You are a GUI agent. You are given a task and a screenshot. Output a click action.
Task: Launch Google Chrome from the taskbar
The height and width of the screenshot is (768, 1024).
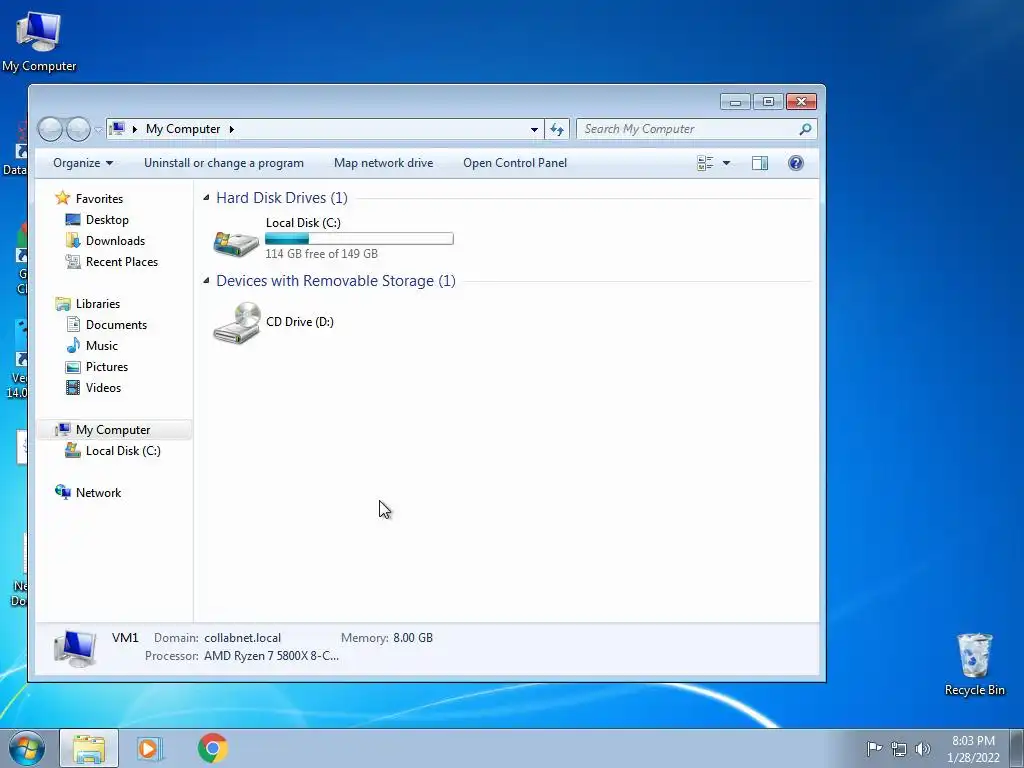pos(212,748)
